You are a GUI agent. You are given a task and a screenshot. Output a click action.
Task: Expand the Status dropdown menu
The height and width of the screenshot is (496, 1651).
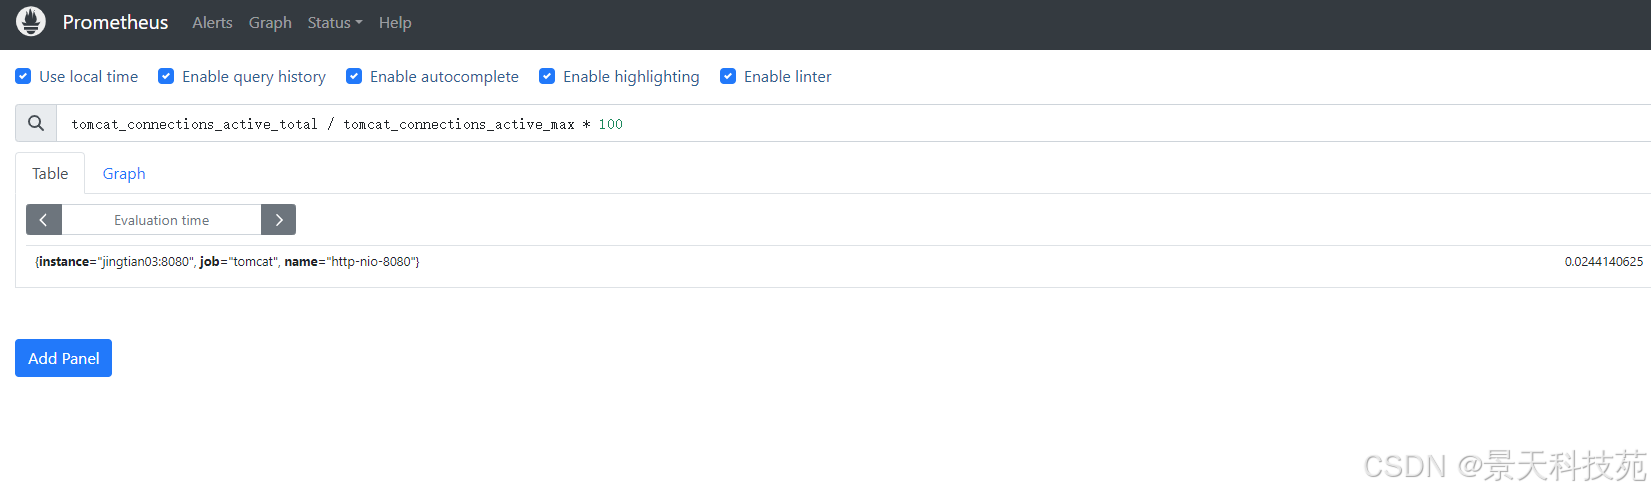(334, 22)
